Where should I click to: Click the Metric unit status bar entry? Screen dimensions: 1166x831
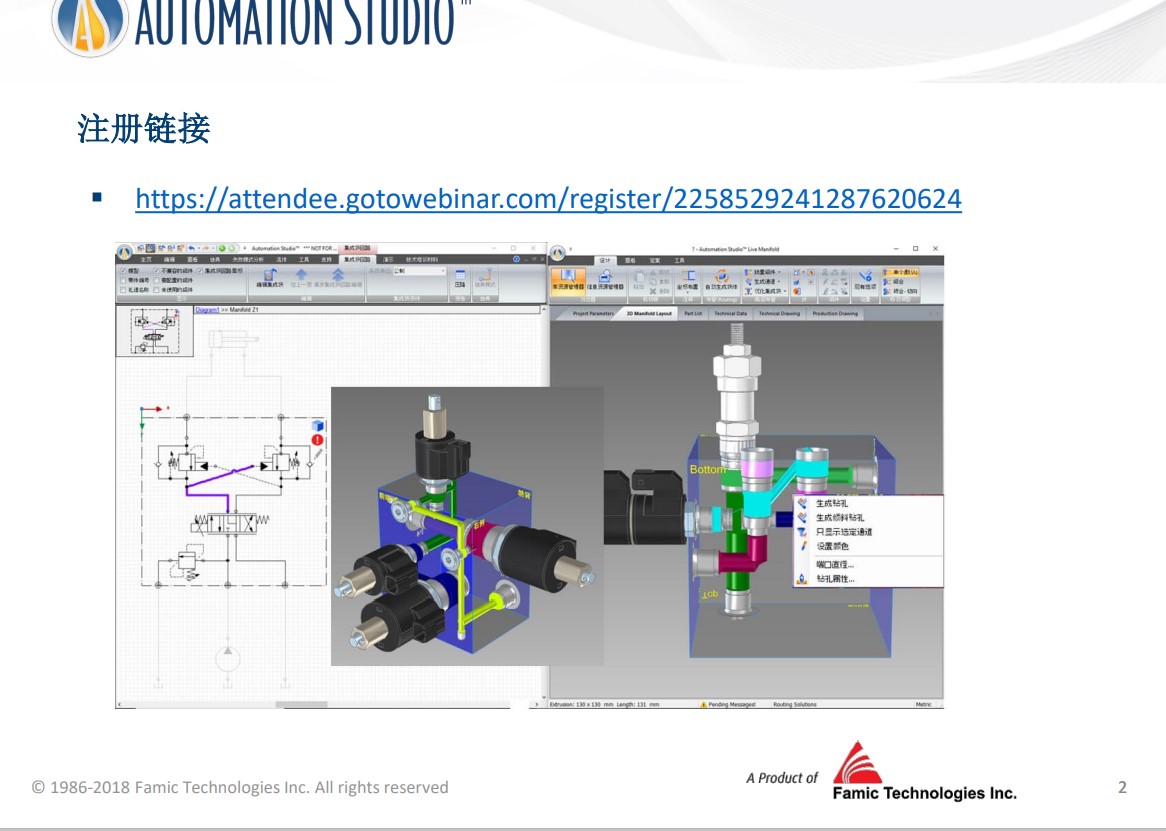point(924,704)
